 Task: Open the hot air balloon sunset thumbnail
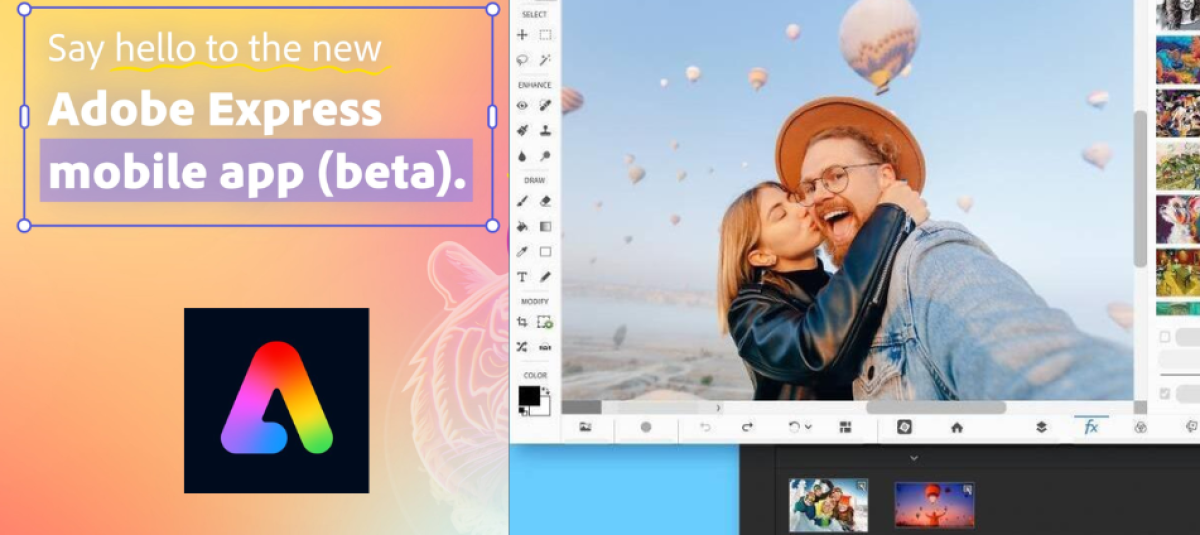[x=934, y=505]
